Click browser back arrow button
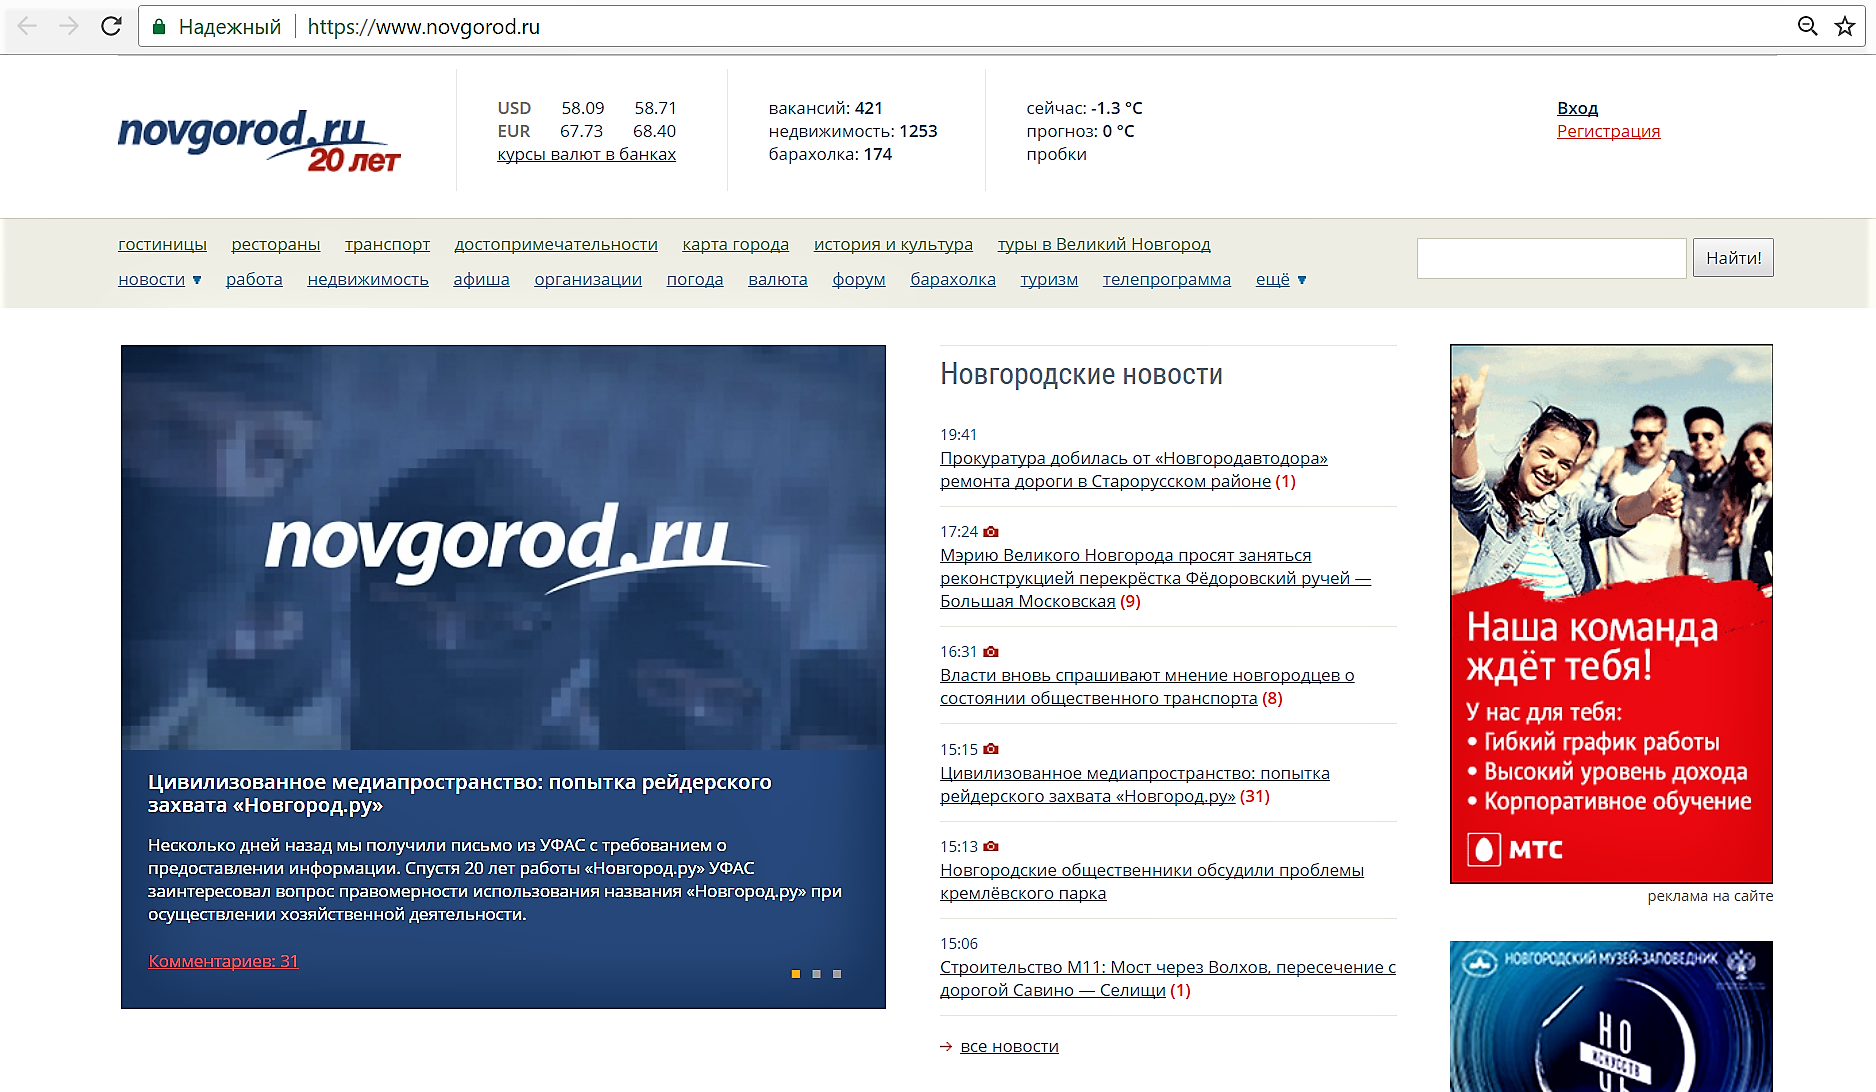 [28, 26]
